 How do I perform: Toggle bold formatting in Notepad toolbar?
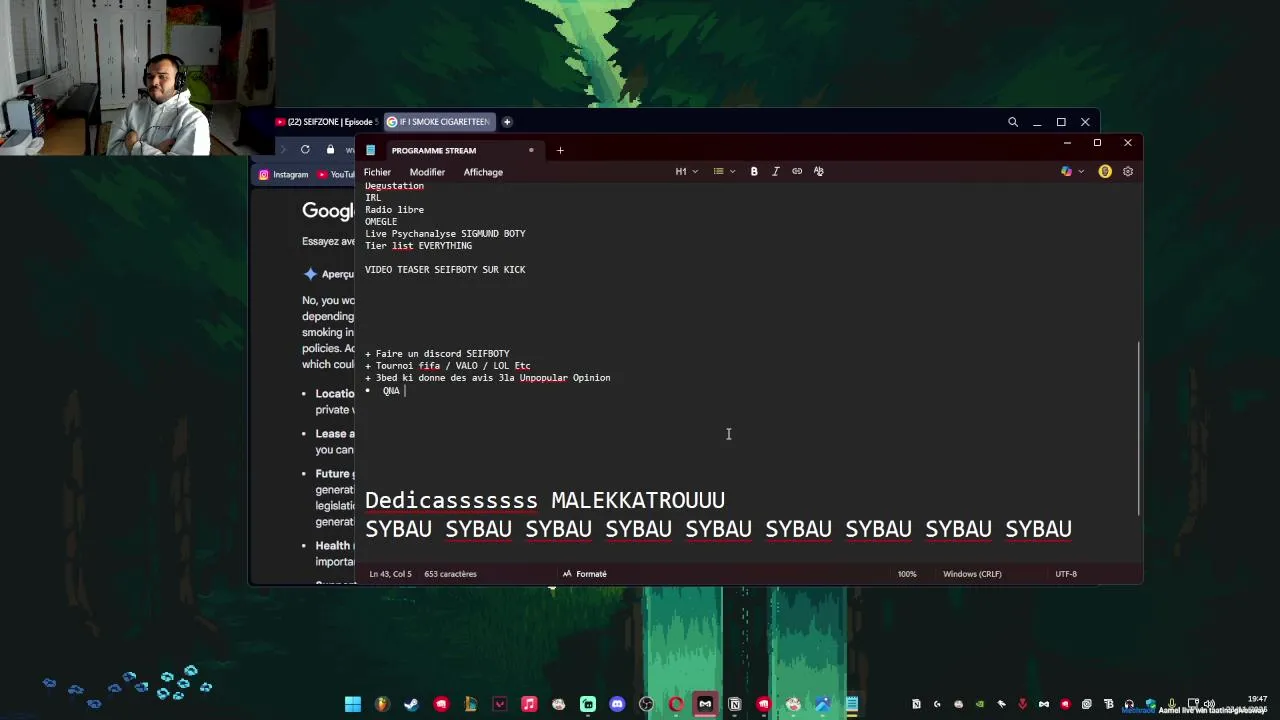point(754,171)
